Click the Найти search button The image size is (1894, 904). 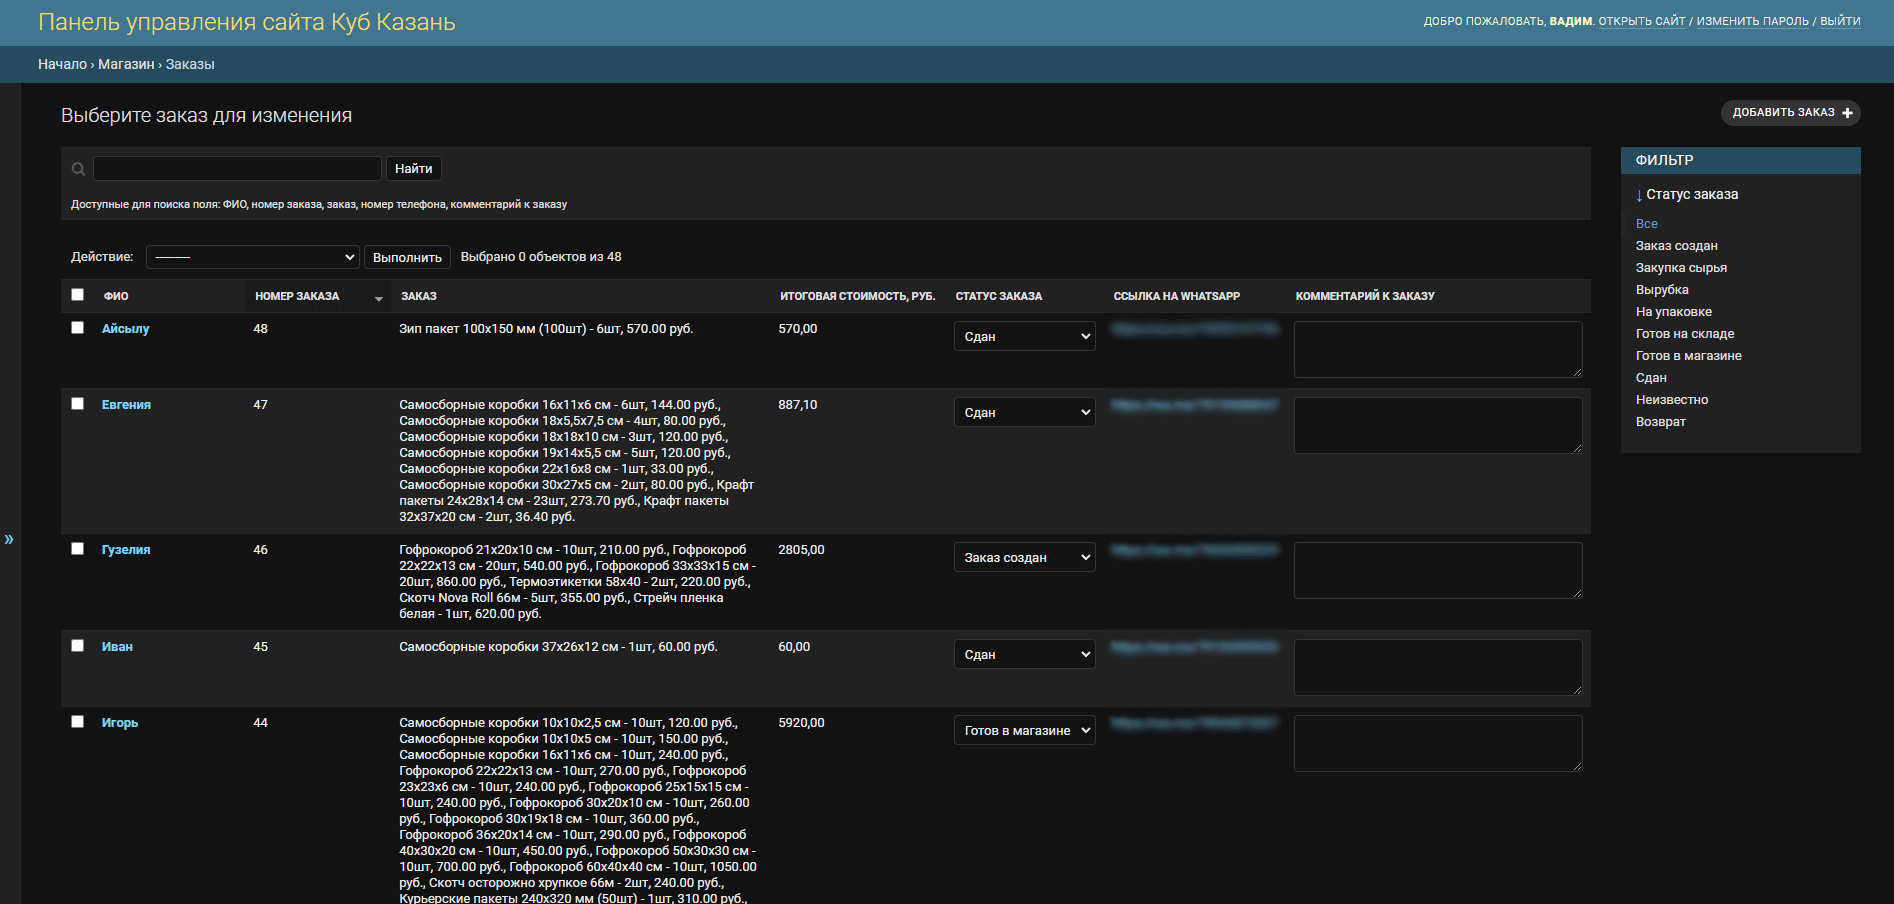tap(414, 169)
